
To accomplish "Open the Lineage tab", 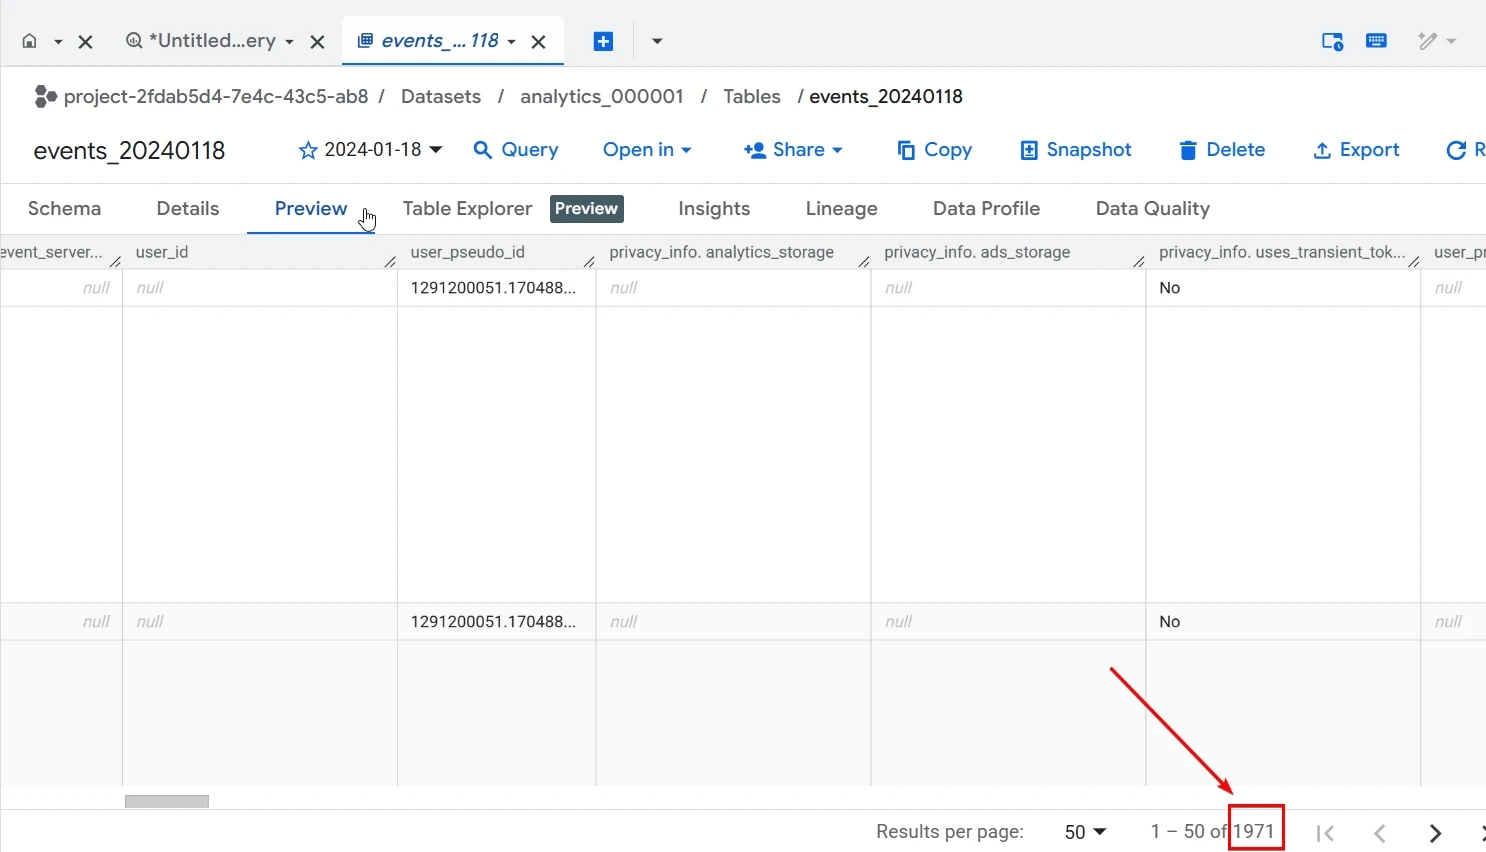I will coord(842,209).
